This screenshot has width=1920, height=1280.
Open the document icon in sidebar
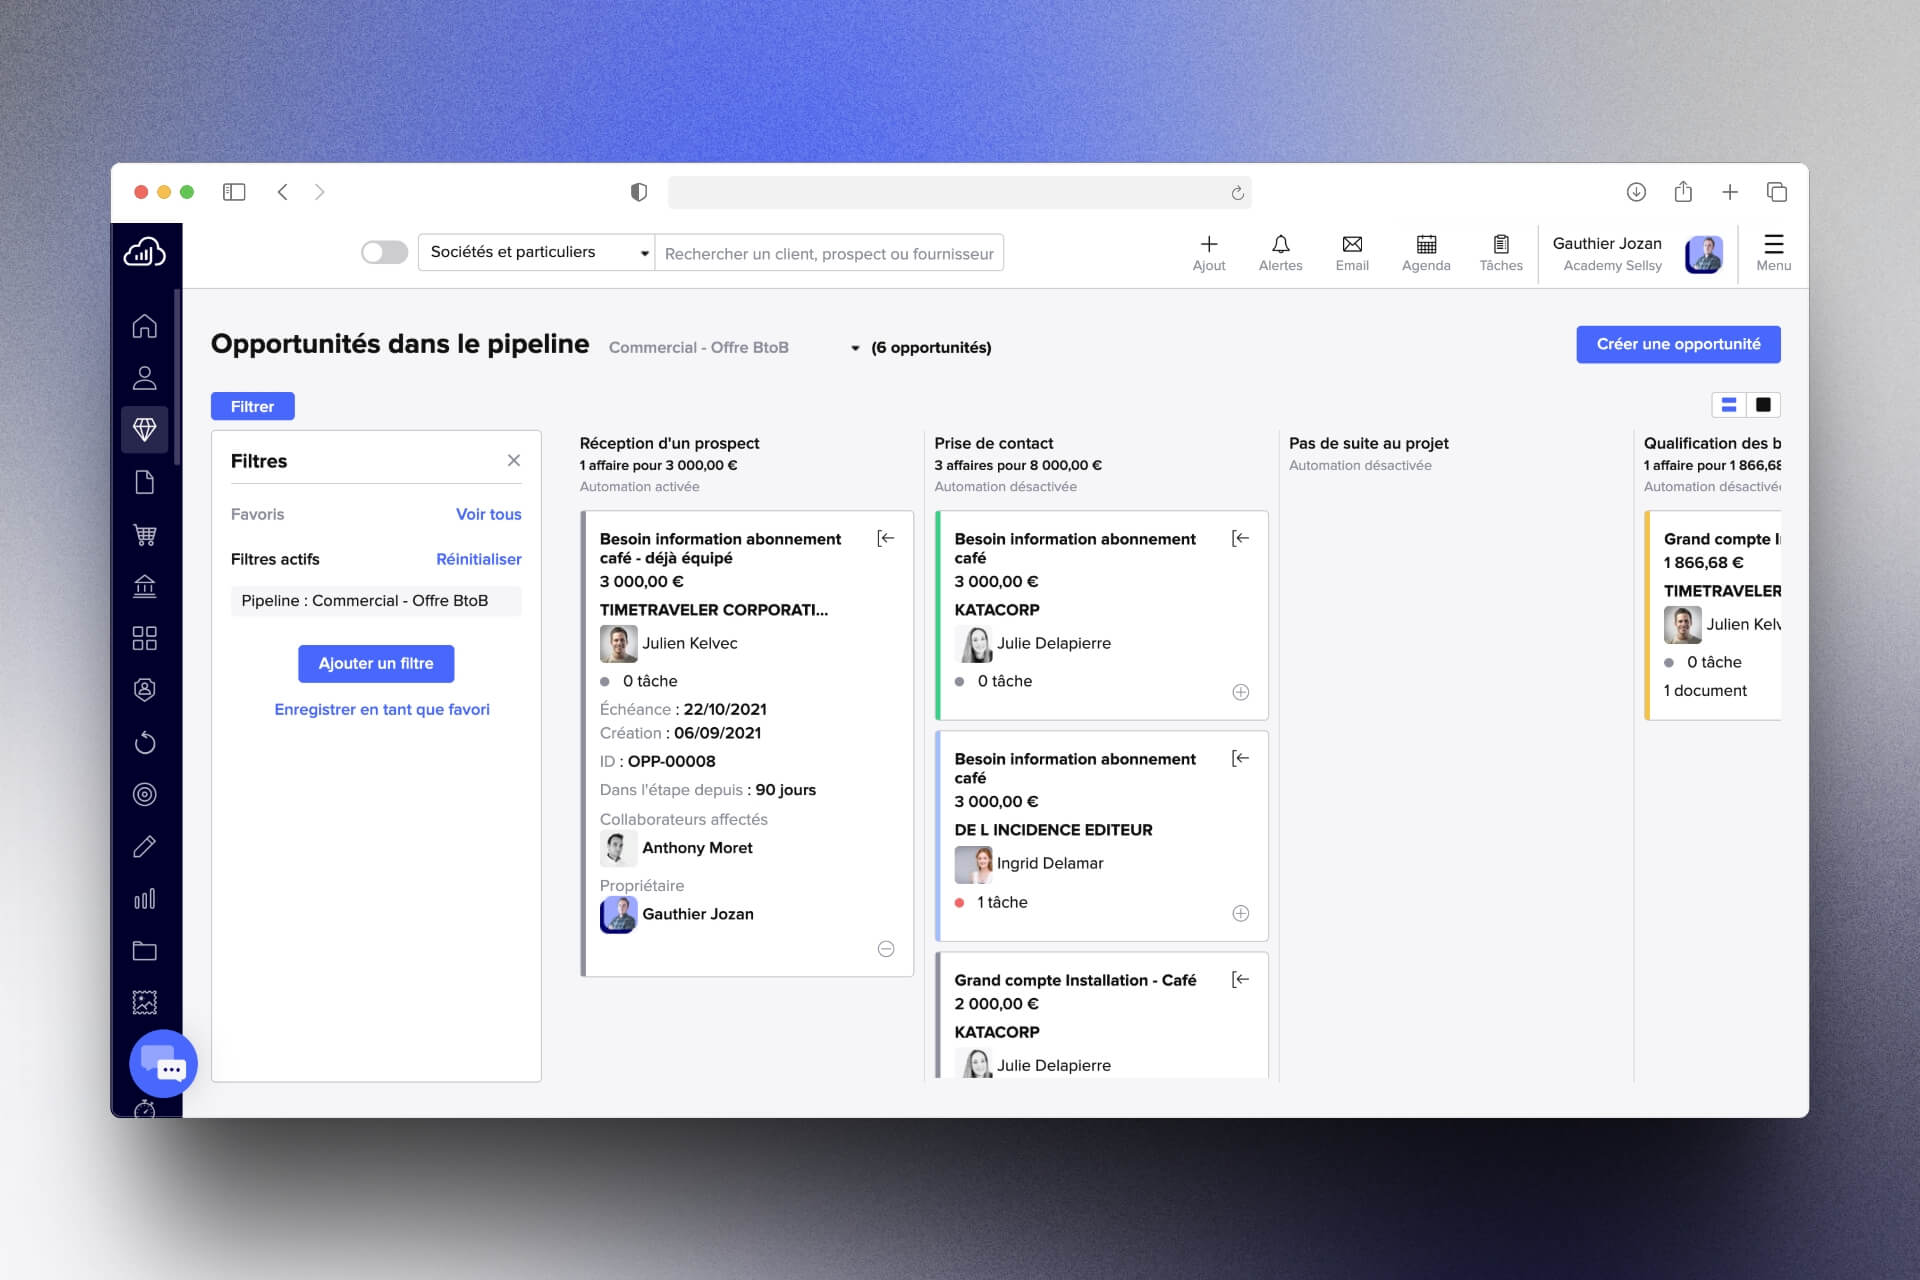tap(145, 482)
